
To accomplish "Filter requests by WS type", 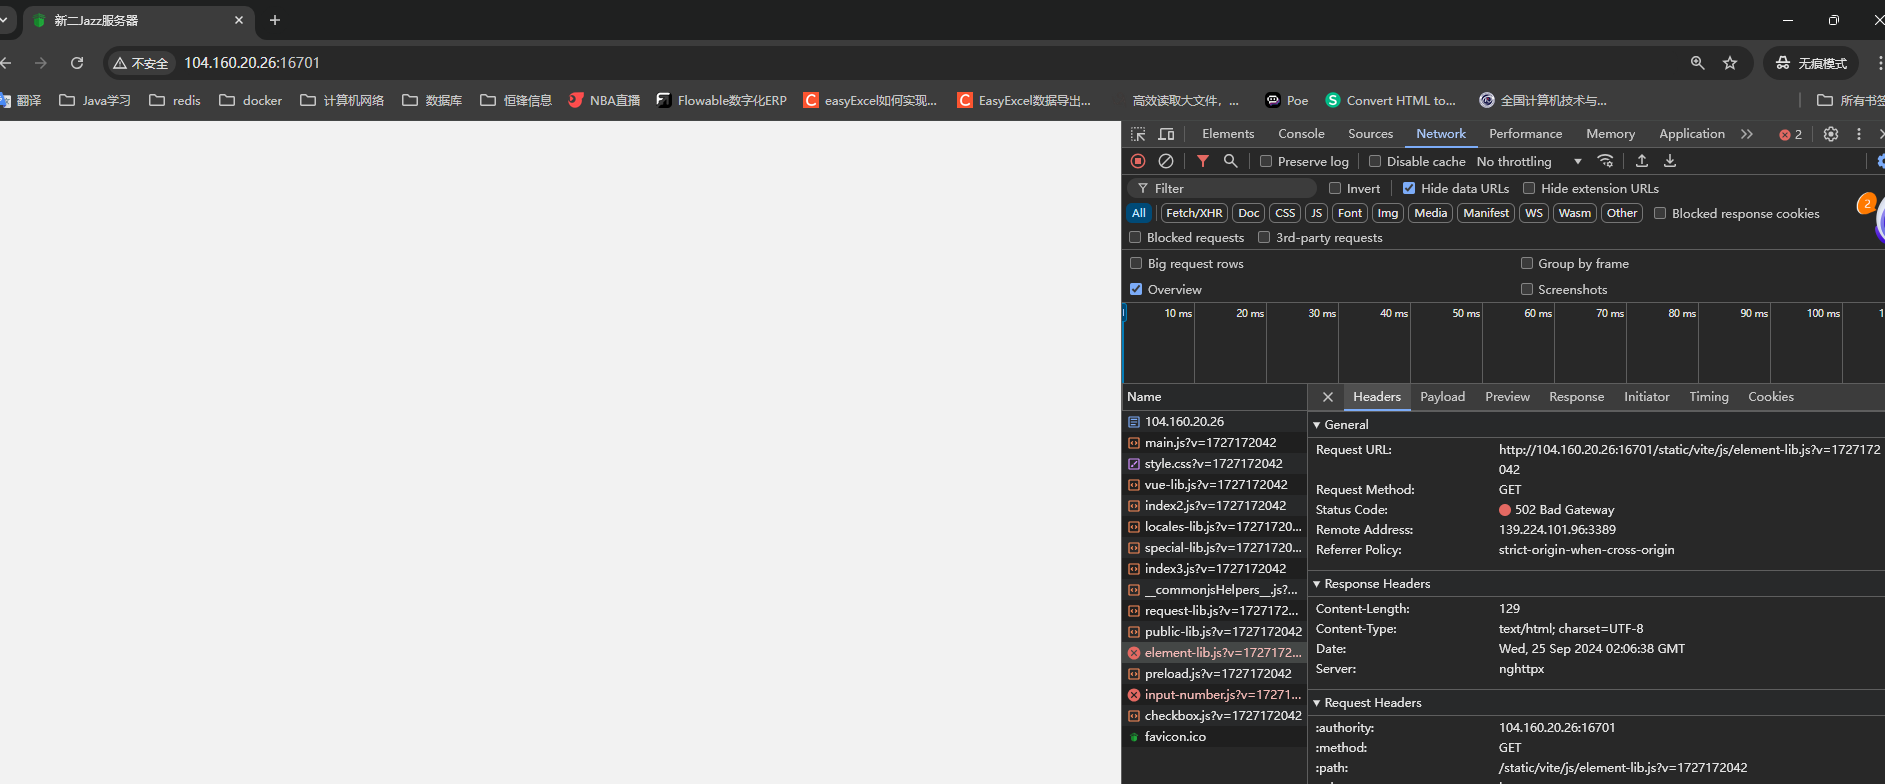I will (x=1534, y=213).
